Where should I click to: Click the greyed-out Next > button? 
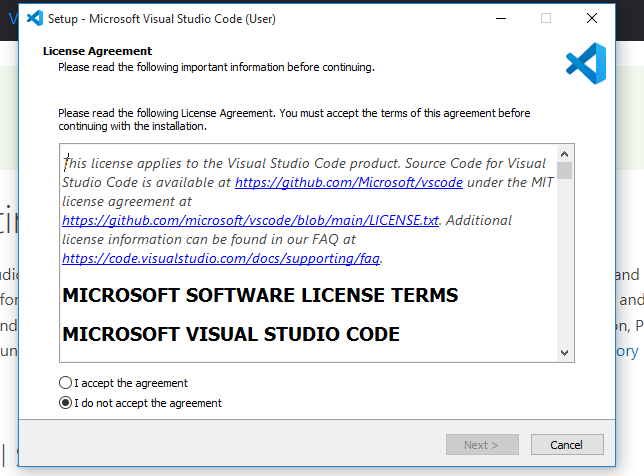[x=482, y=445]
